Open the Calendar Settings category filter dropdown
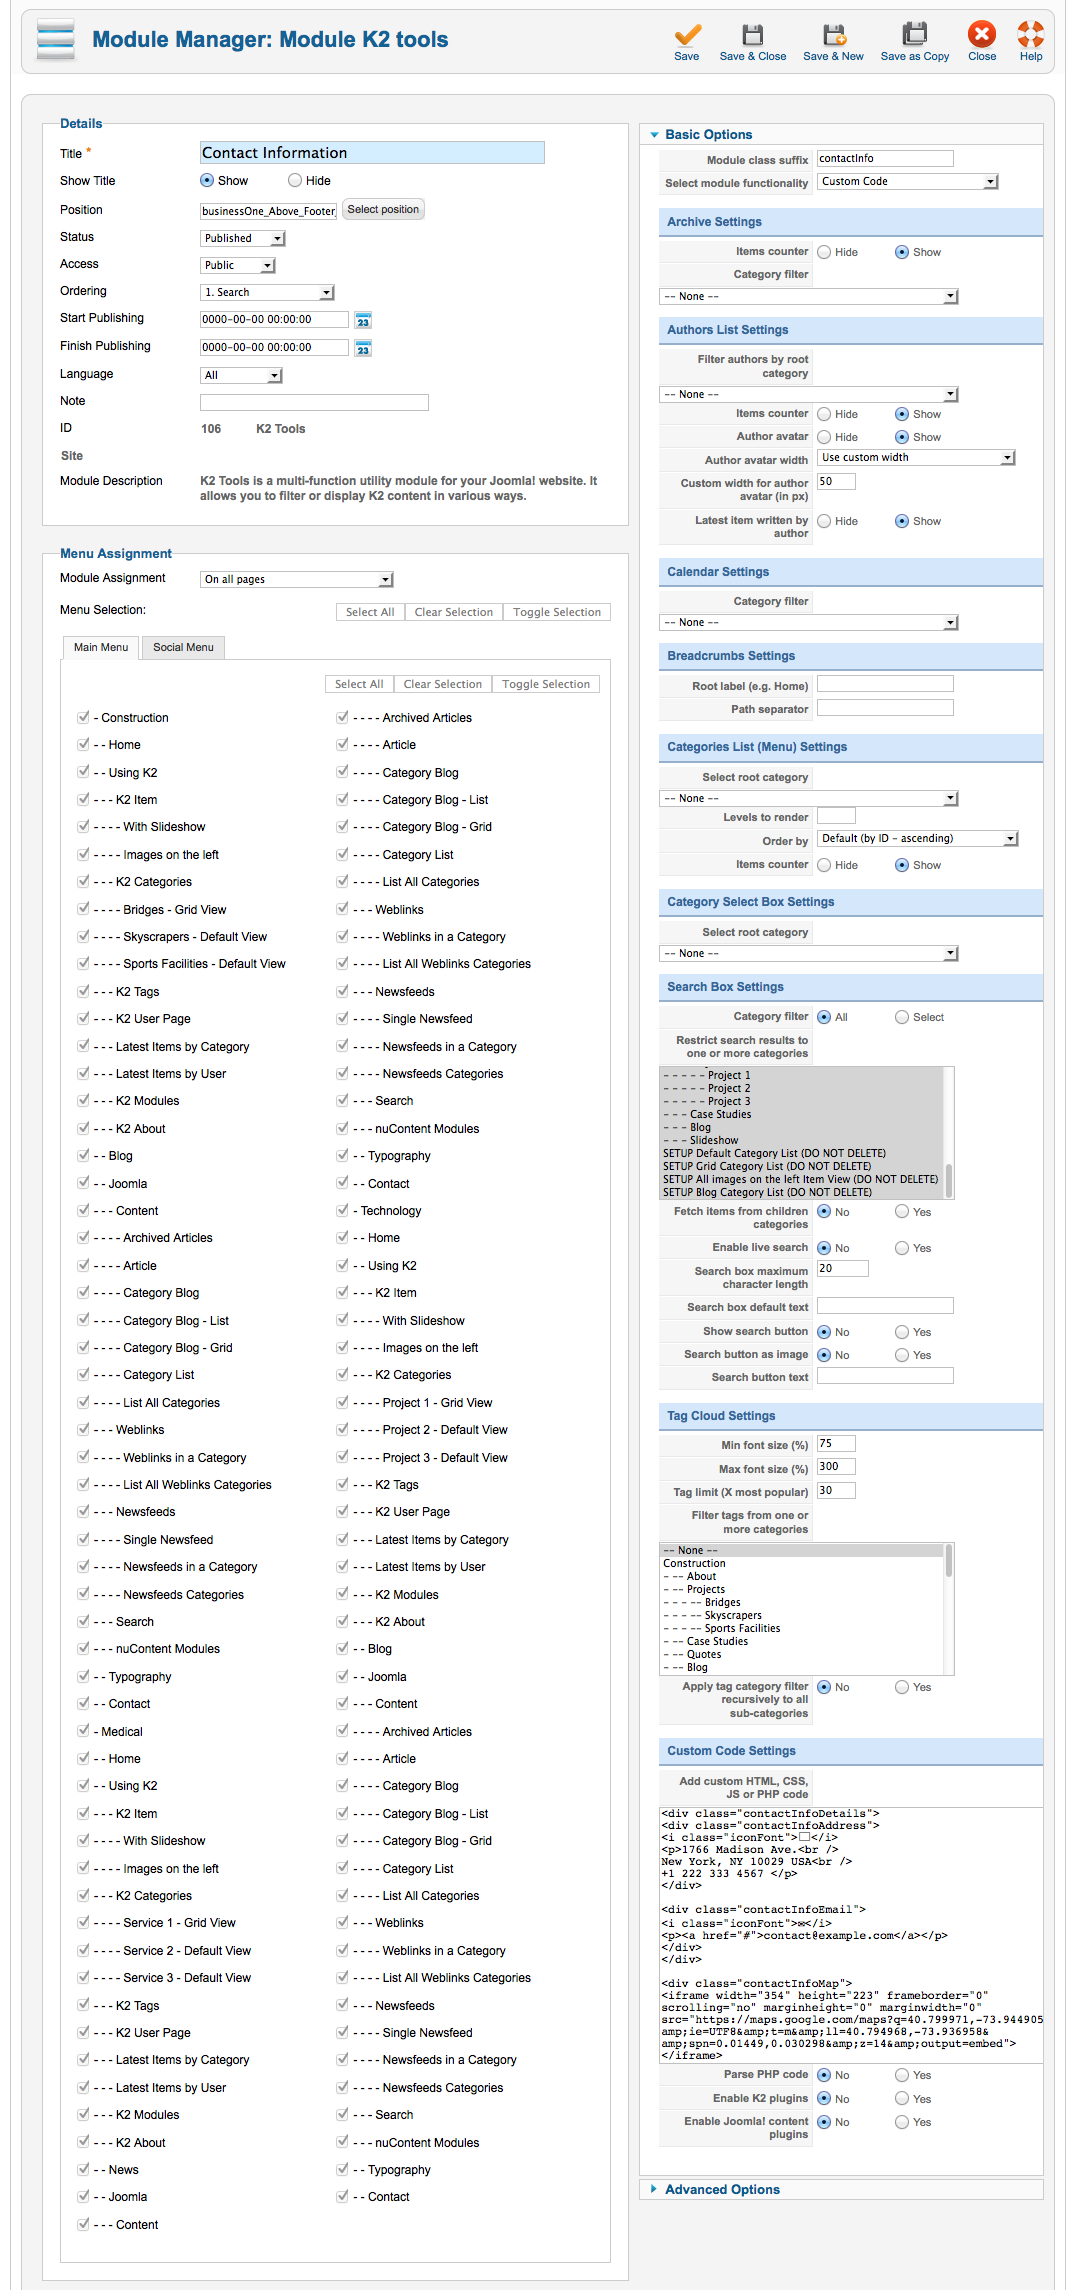The image size is (1076, 2290). click(x=809, y=622)
